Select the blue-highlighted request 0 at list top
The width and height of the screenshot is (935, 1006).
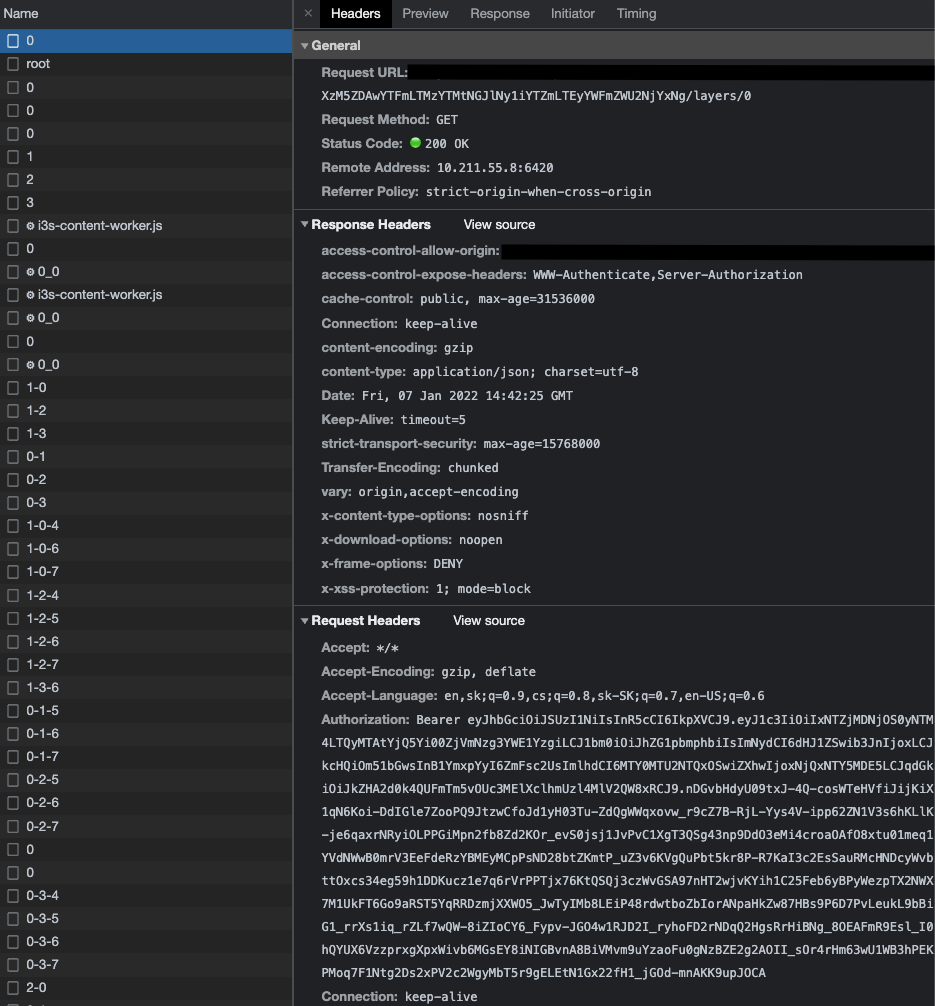pos(146,40)
